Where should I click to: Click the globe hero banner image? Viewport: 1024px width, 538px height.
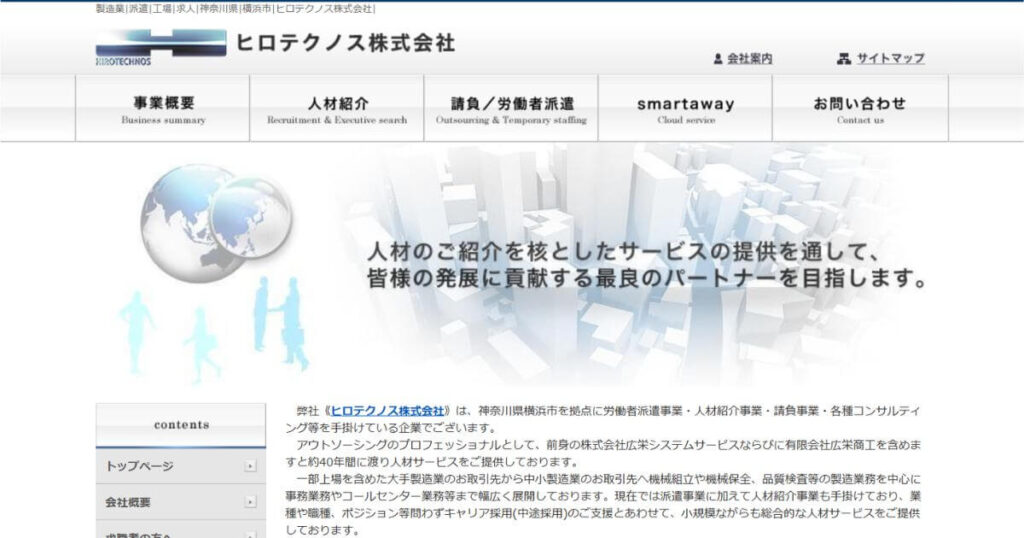tap(512, 264)
